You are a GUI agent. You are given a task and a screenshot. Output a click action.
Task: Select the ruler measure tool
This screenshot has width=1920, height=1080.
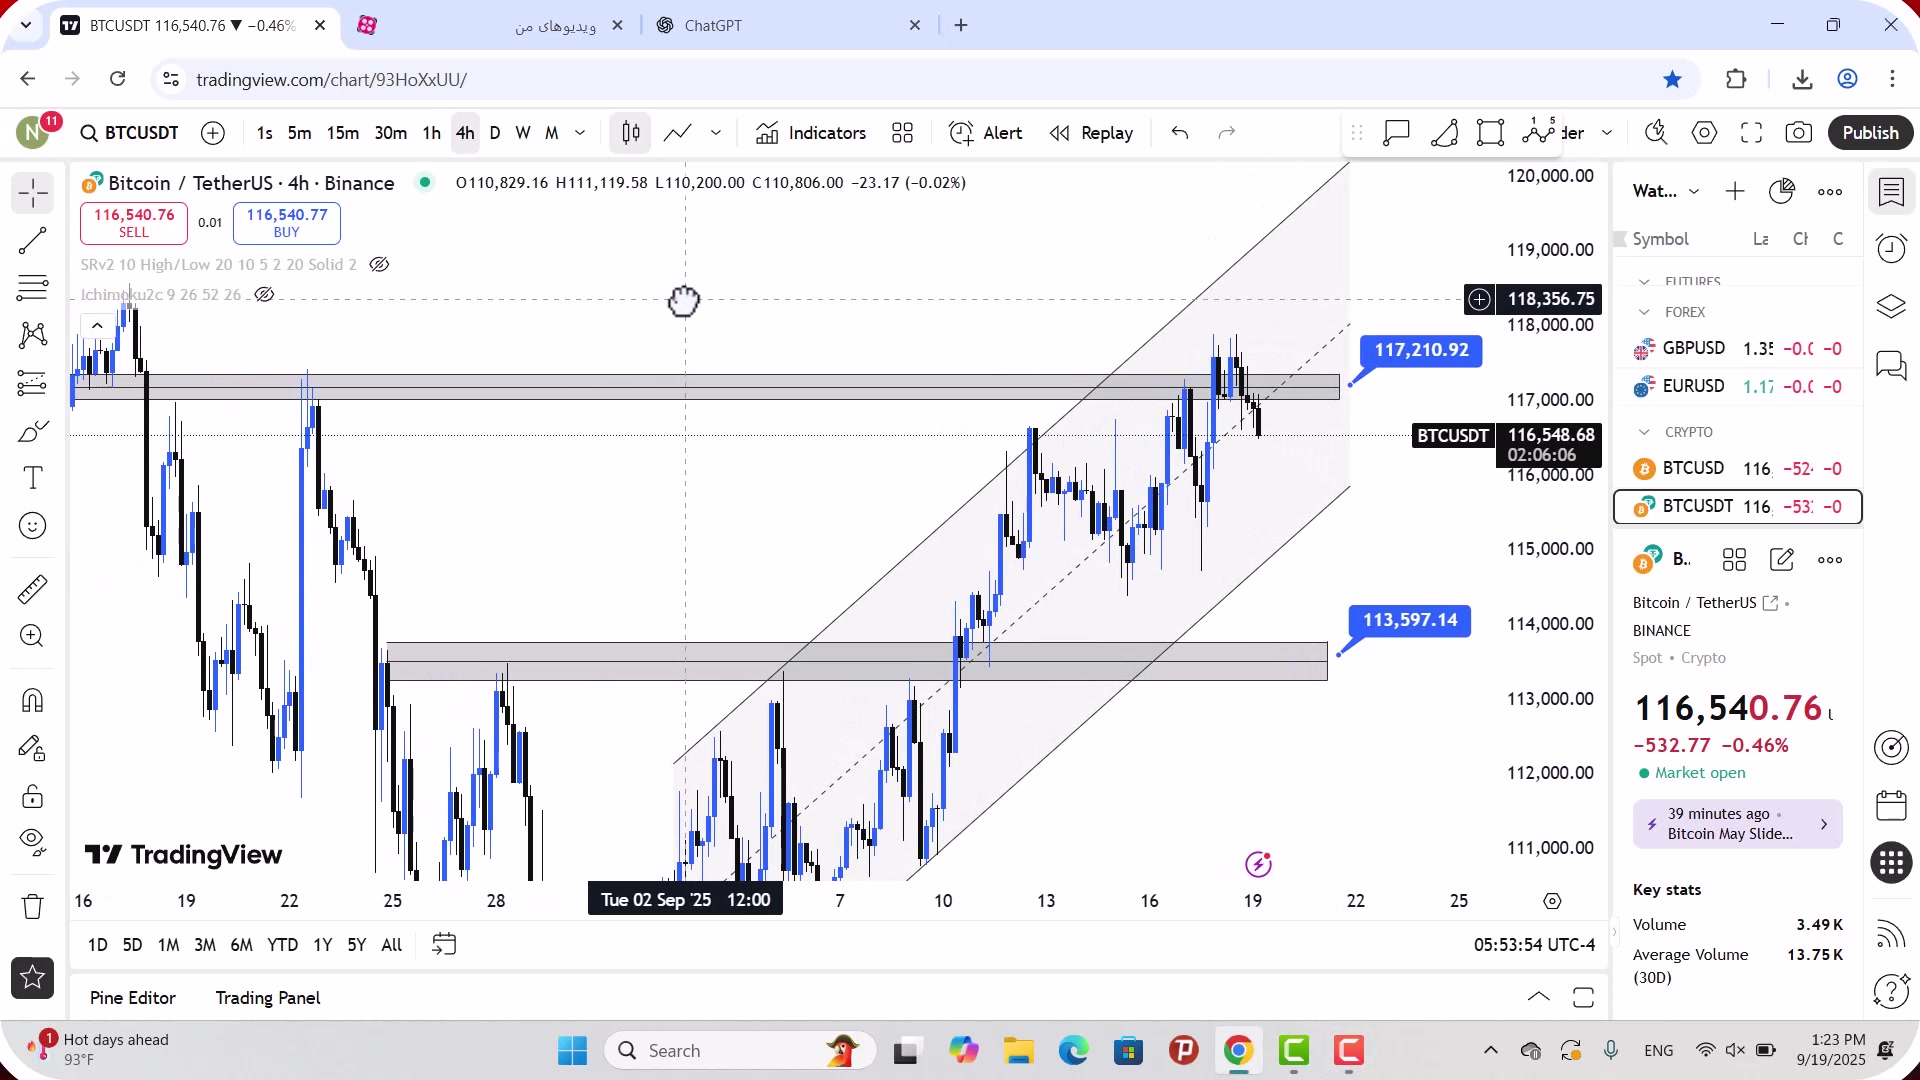(x=33, y=589)
